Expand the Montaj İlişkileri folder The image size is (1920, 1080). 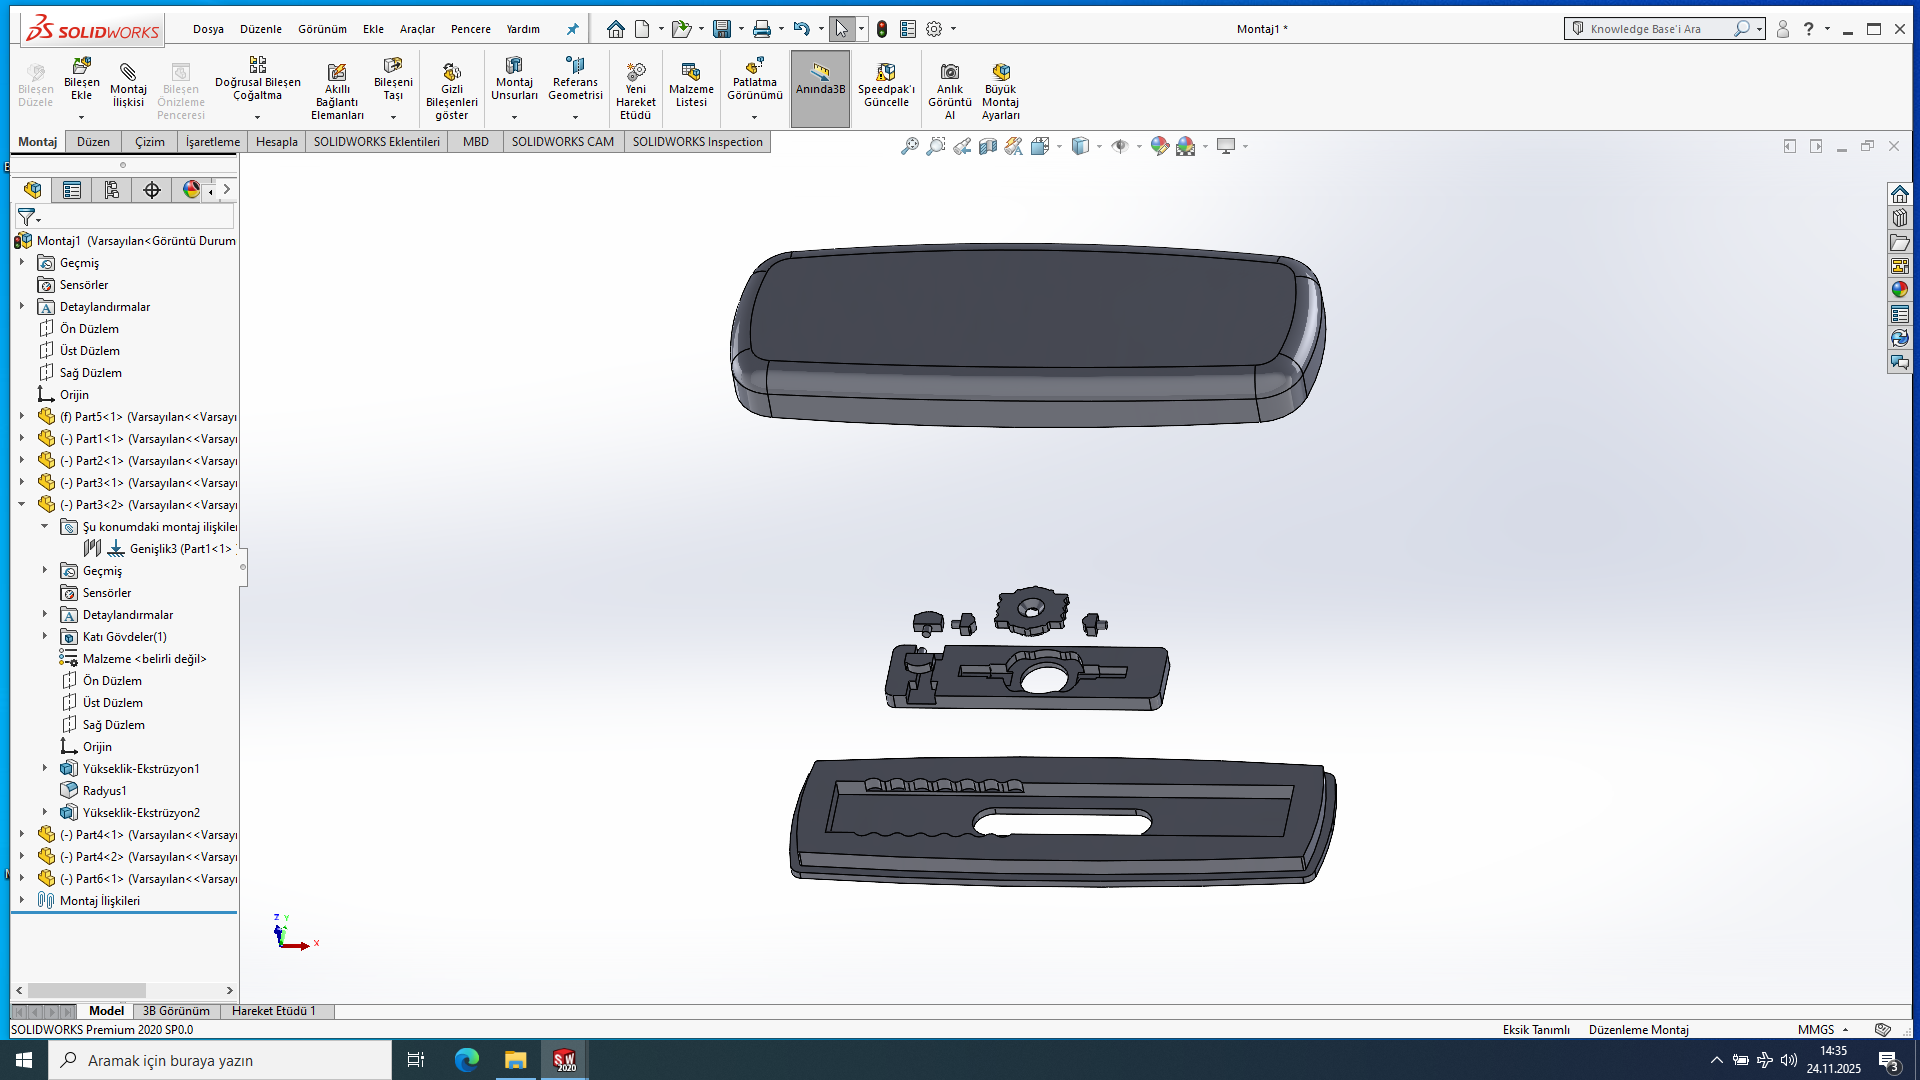(22, 900)
